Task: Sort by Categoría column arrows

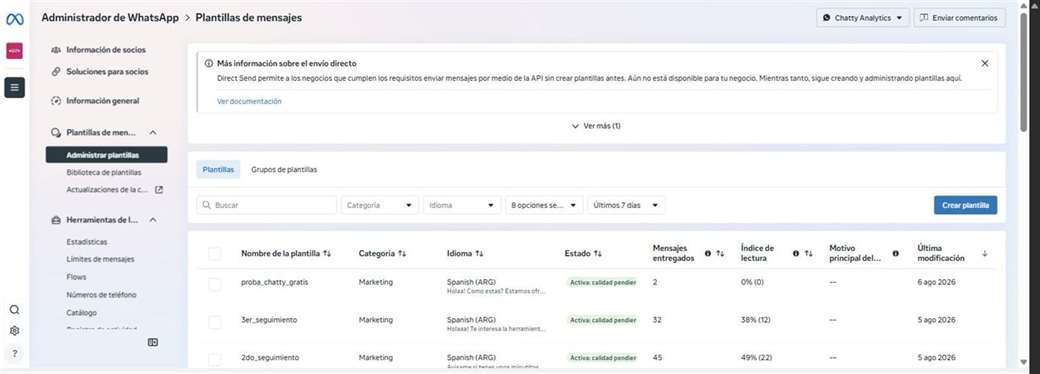Action: (x=402, y=253)
